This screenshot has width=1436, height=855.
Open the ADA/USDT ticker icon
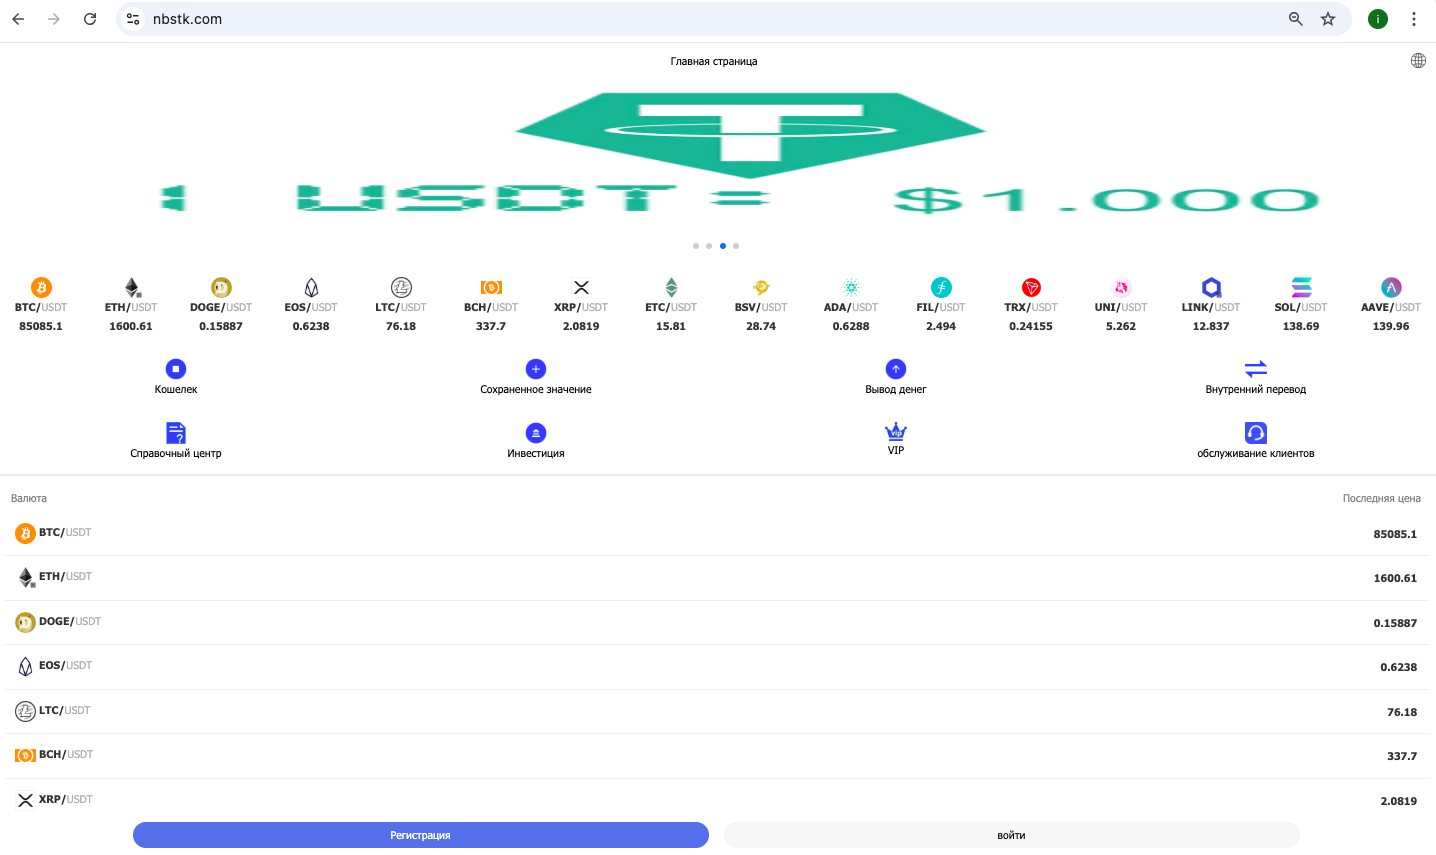[851, 288]
